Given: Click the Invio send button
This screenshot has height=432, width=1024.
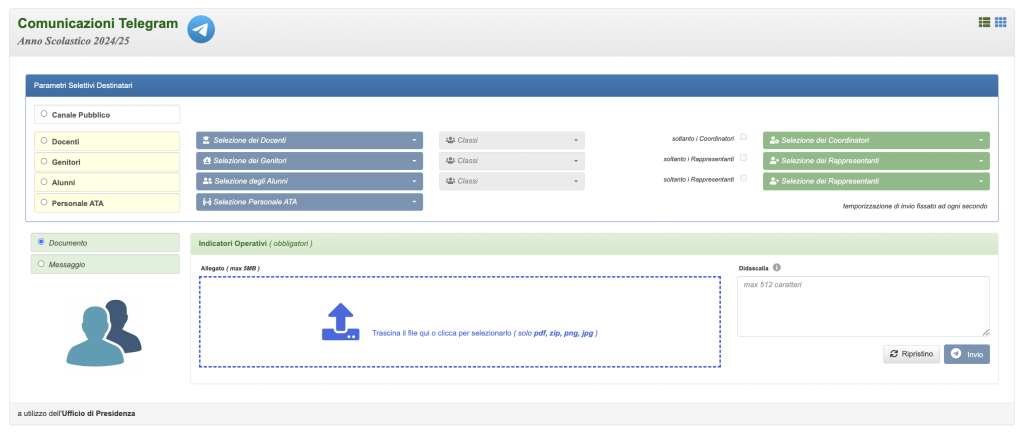Looking at the screenshot, I should [966, 354].
